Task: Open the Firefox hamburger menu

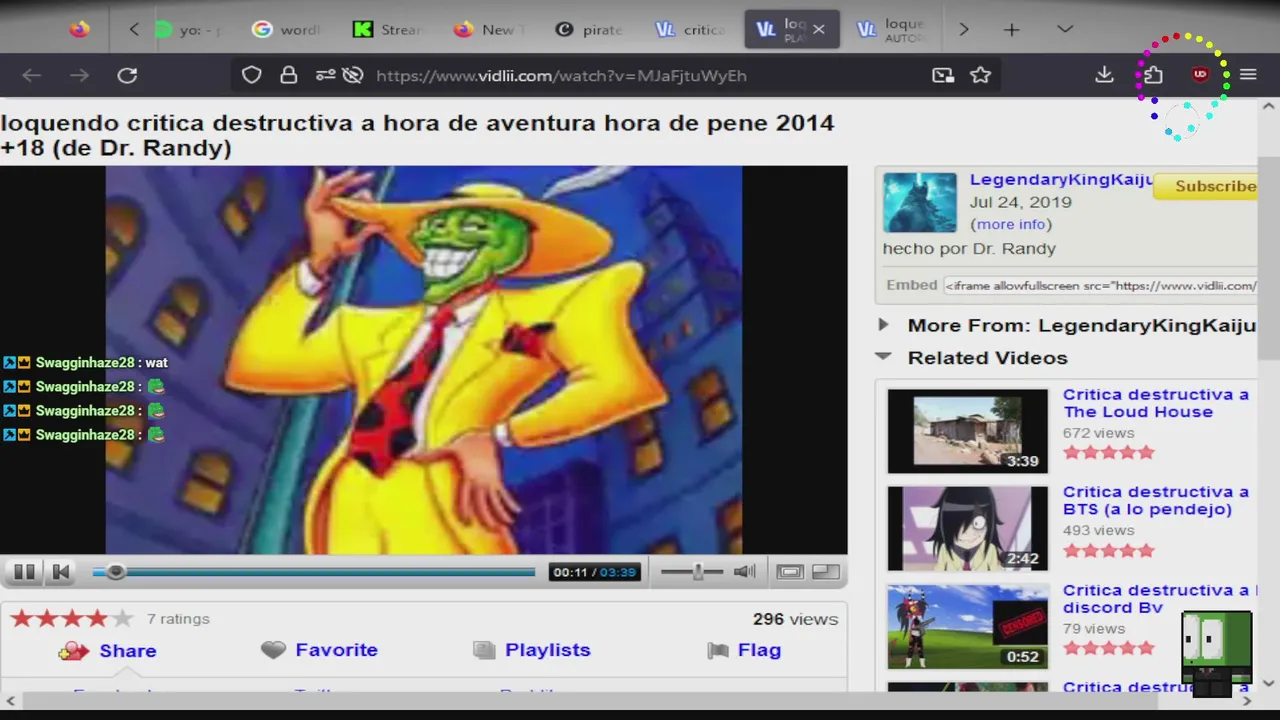Action: pos(1248,75)
